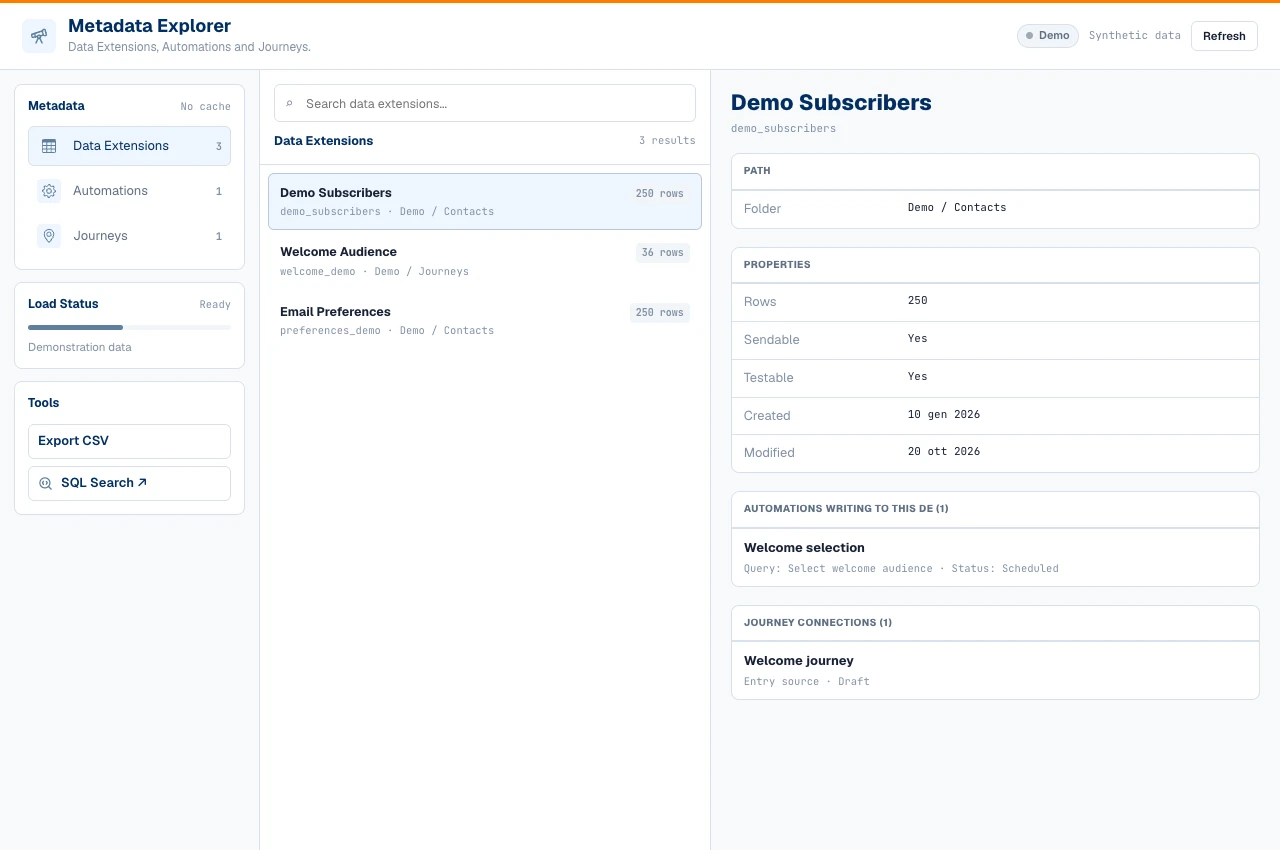Switch to the Automations section

(129, 191)
